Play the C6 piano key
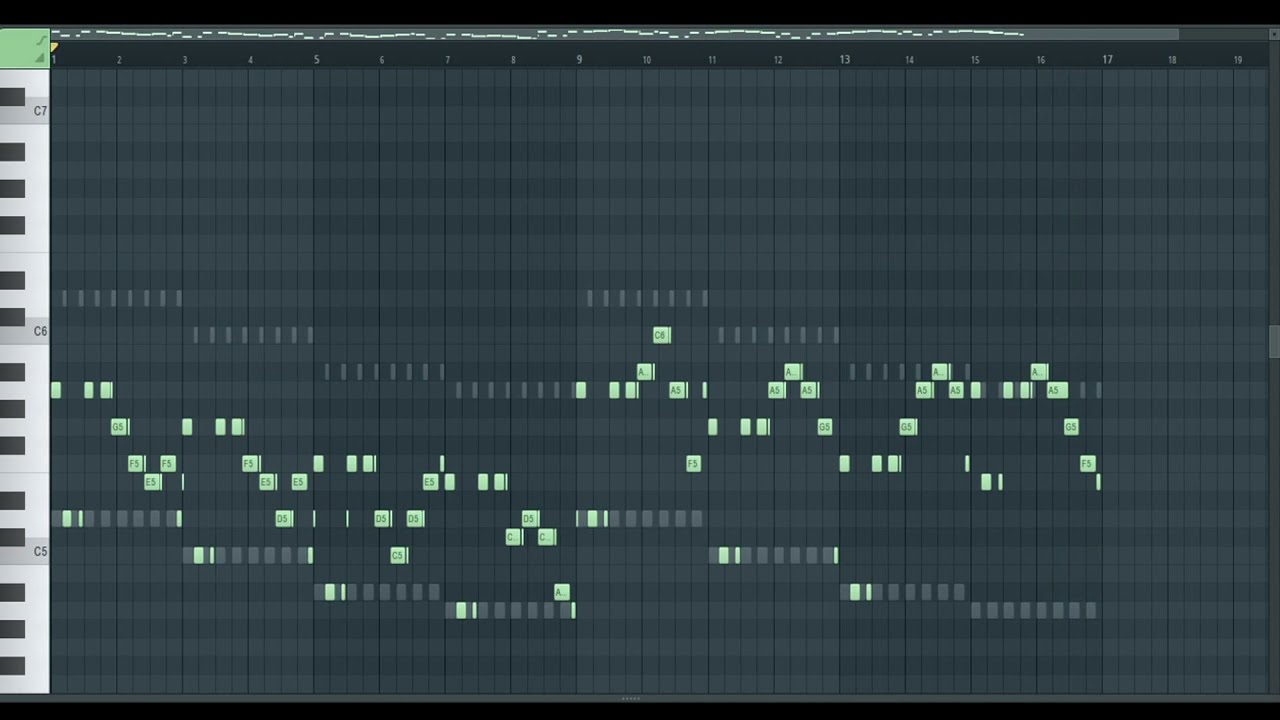1280x720 pixels. coord(25,331)
